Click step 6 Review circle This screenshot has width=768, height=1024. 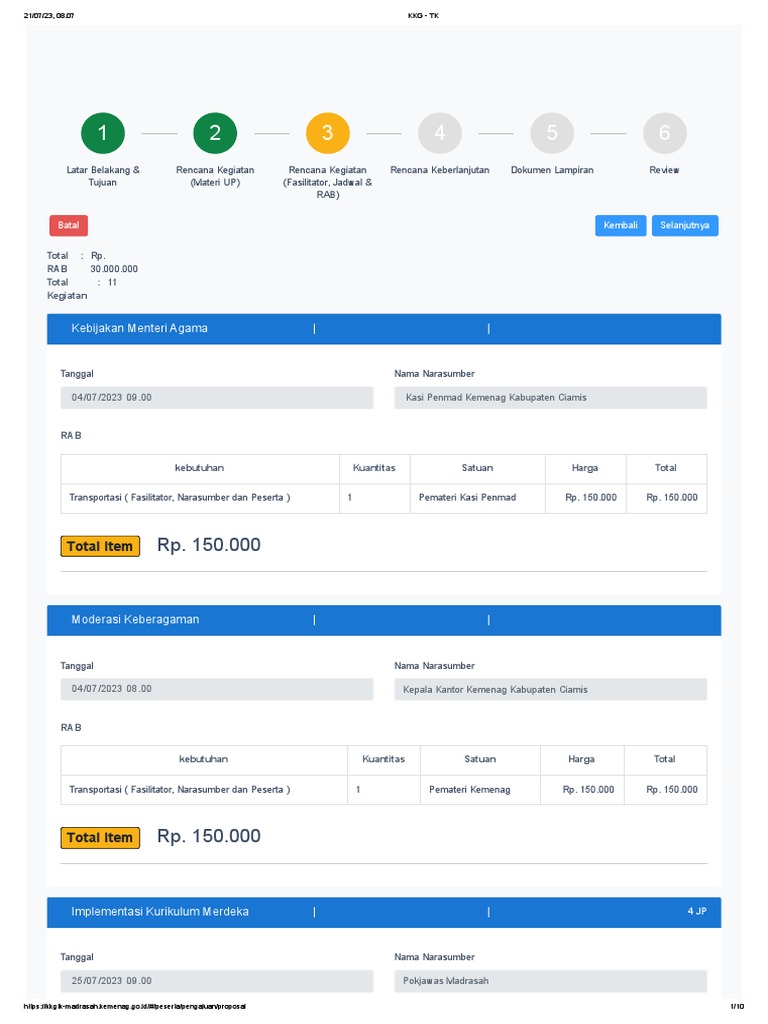[x=664, y=133]
